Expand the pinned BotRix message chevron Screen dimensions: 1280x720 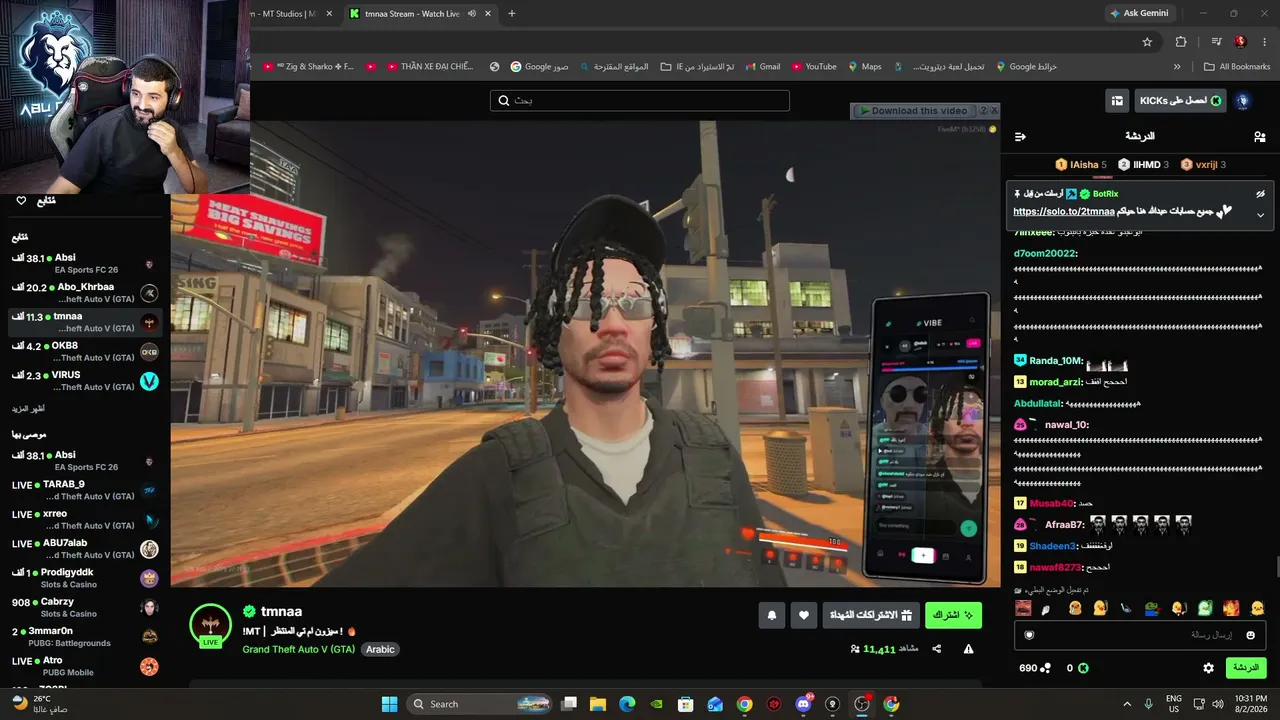click(x=1260, y=215)
